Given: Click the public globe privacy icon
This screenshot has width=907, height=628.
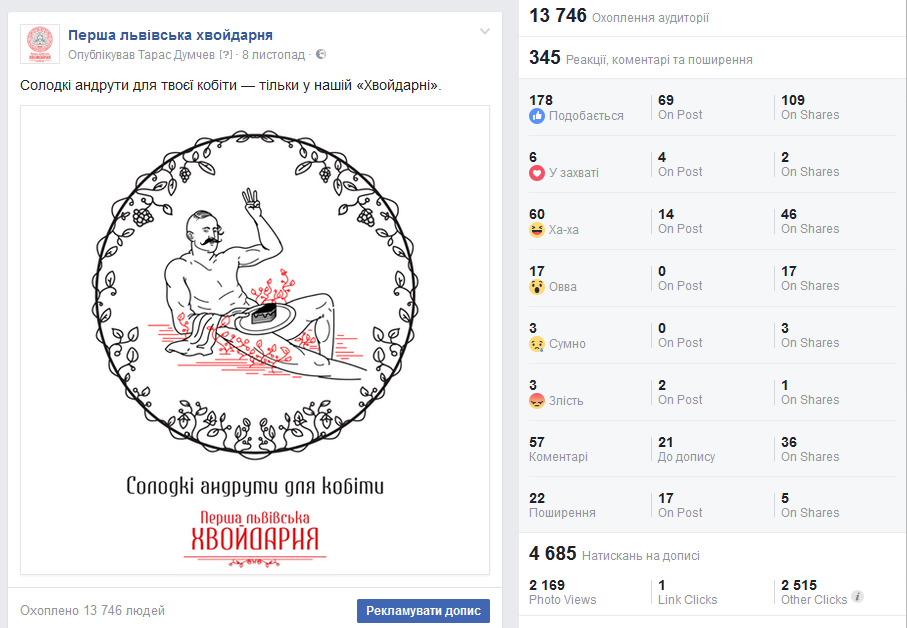Looking at the screenshot, I should coord(321,54).
